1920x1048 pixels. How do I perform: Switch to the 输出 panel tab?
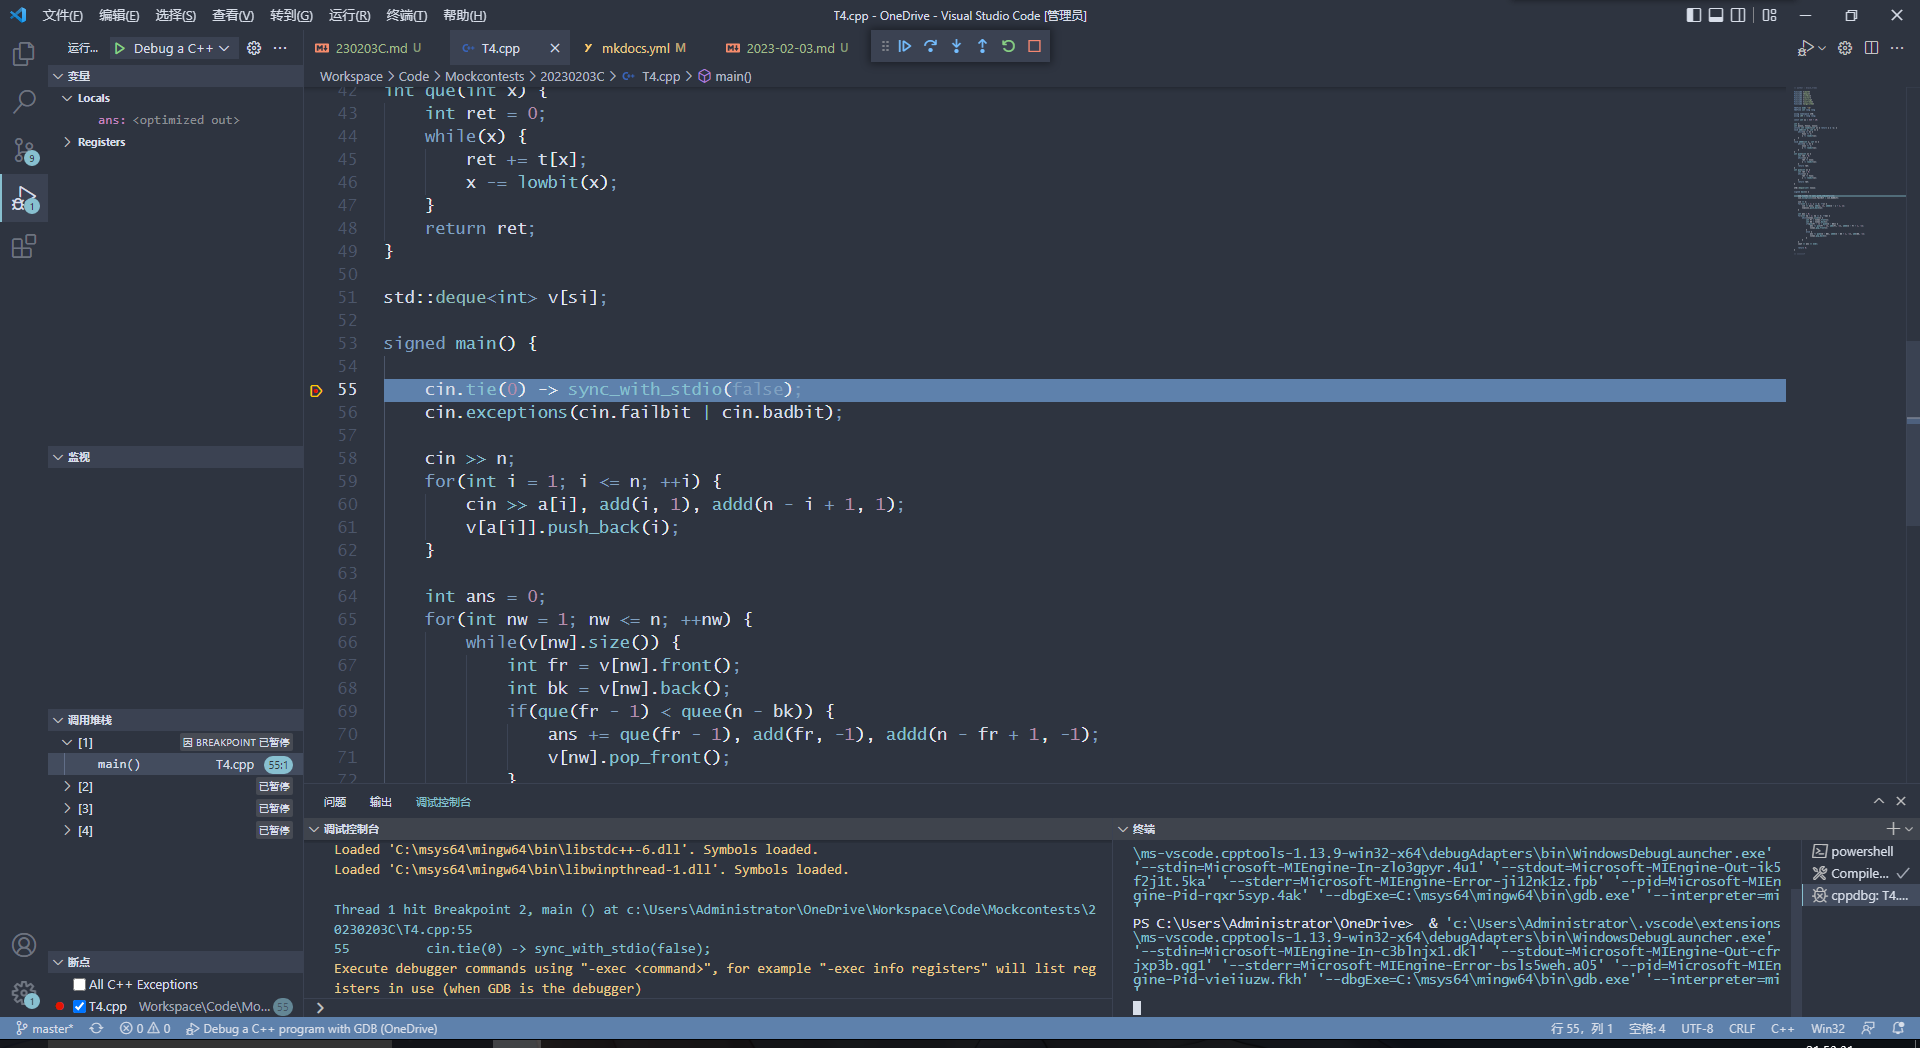[381, 802]
